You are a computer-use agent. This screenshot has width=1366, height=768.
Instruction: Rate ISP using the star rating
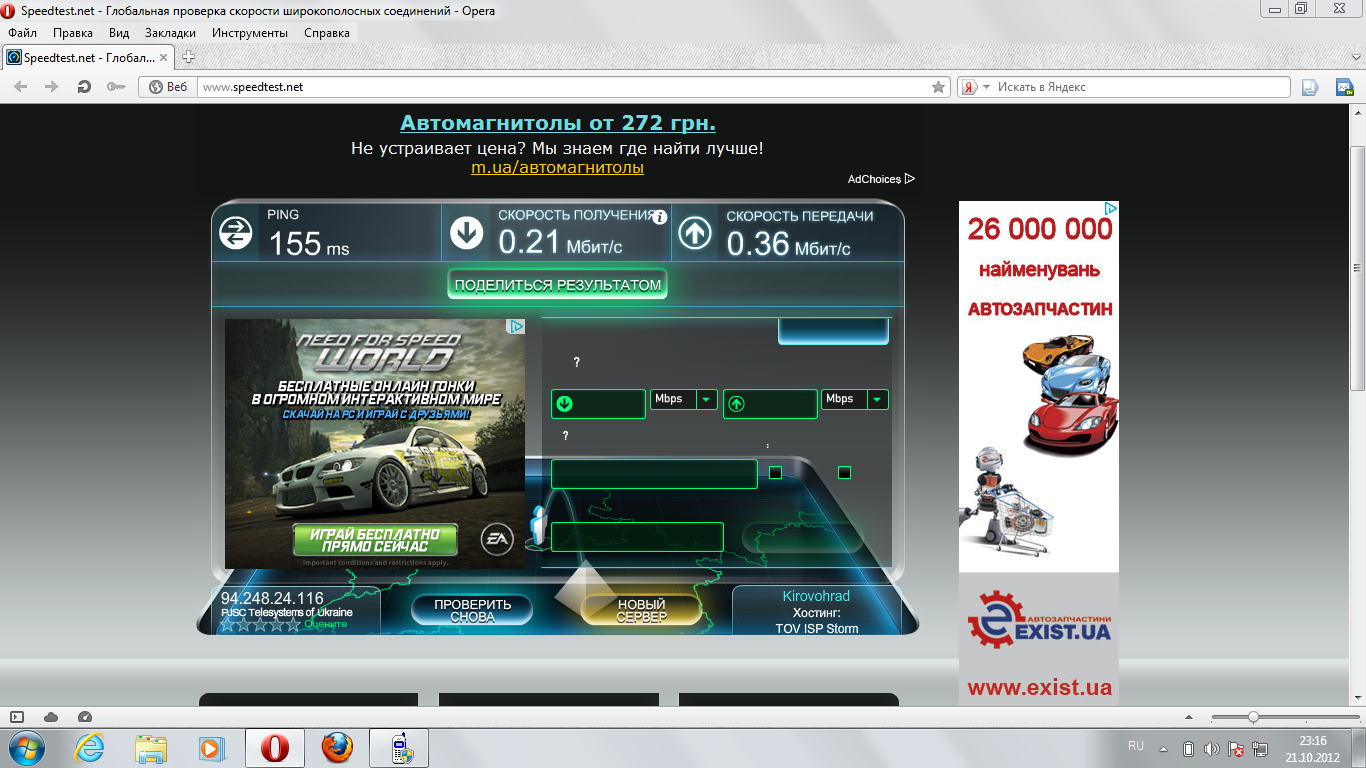click(260, 624)
